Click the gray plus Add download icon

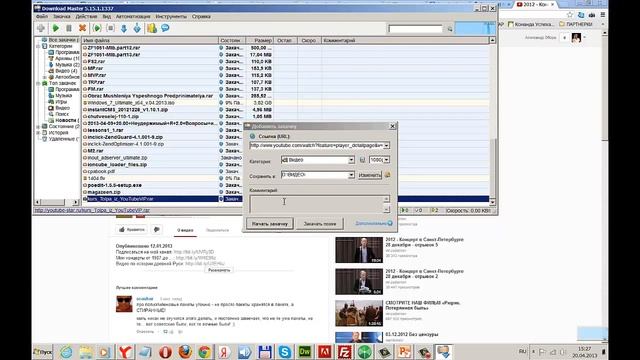point(41,28)
